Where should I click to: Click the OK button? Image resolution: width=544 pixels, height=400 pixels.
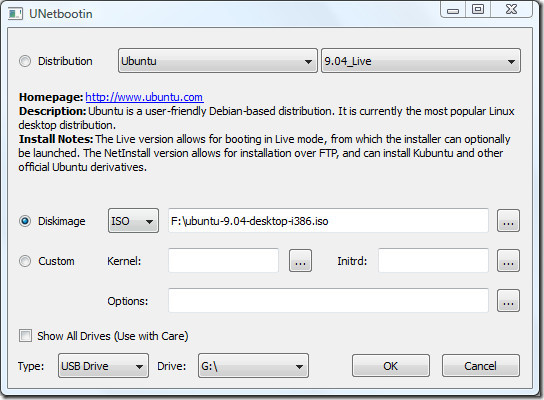click(391, 366)
